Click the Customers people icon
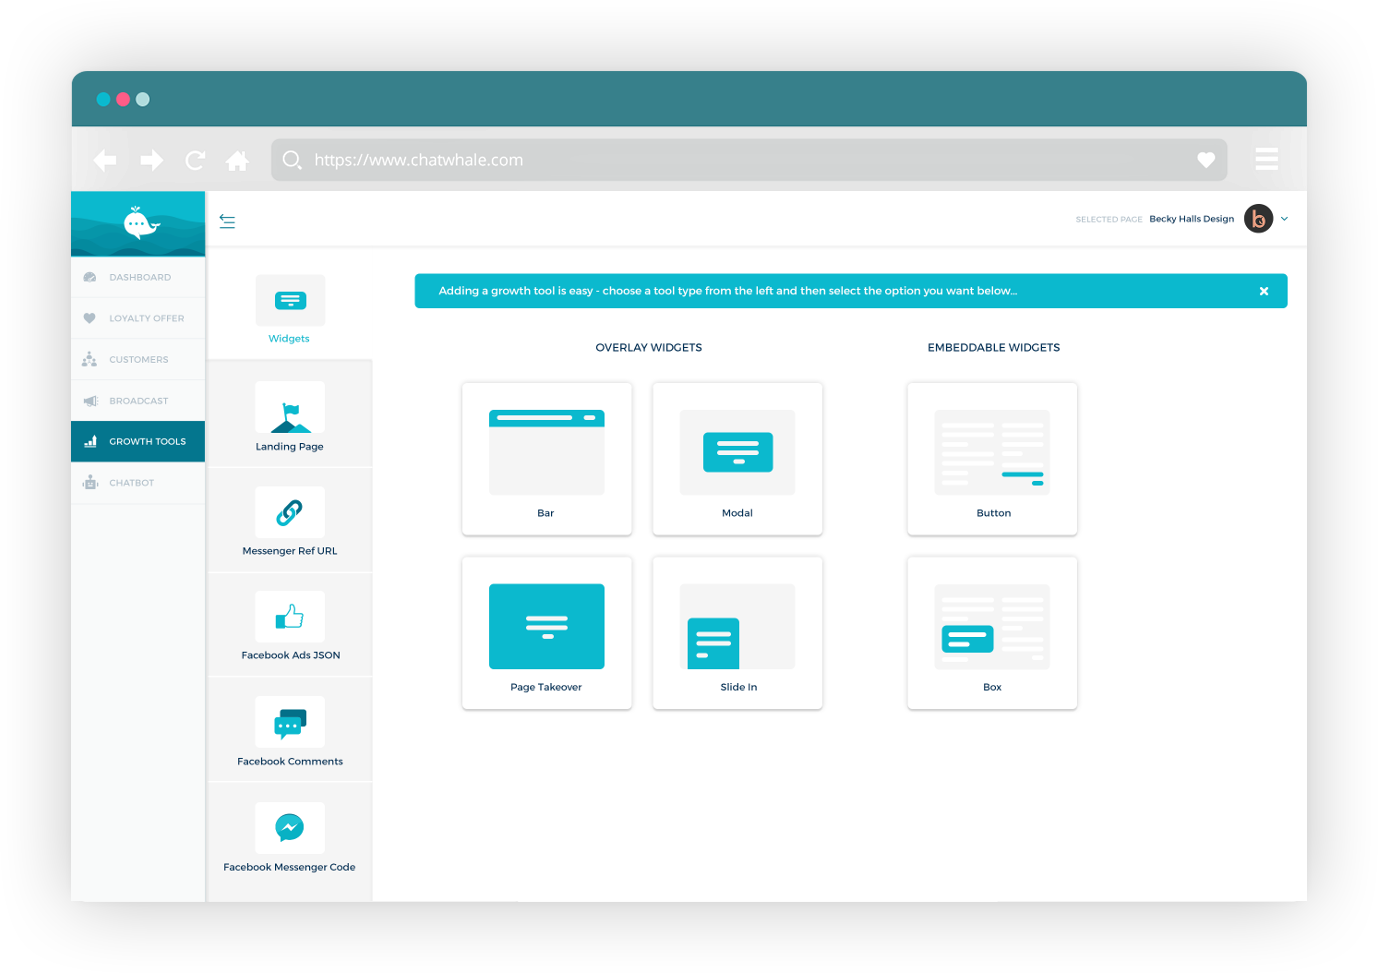This screenshot has width=1378, height=973. 90,359
